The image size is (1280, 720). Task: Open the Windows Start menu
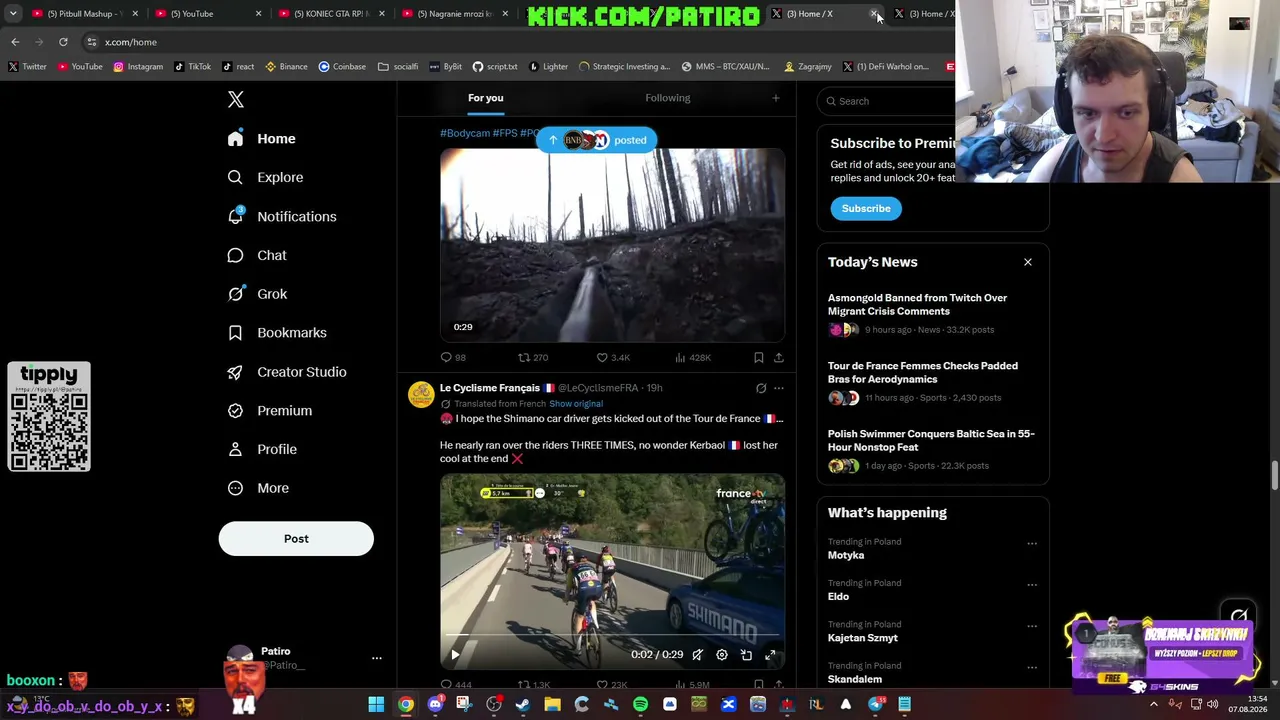[376, 705]
